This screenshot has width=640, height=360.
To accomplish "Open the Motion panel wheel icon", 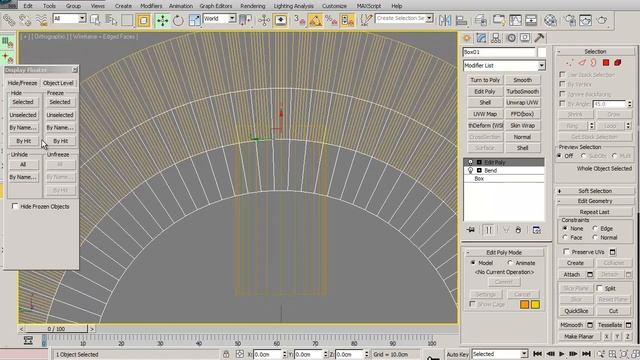I will click(x=511, y=38).
